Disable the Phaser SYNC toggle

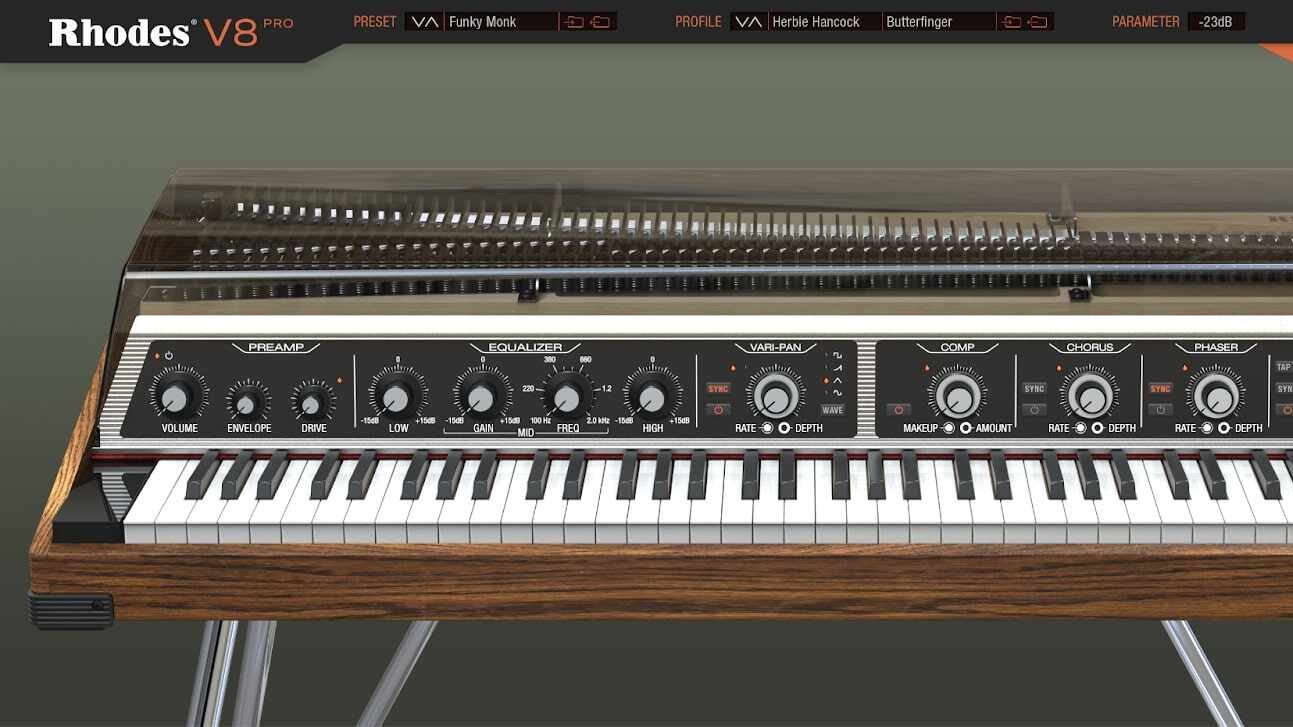[x=1160, y=389]
